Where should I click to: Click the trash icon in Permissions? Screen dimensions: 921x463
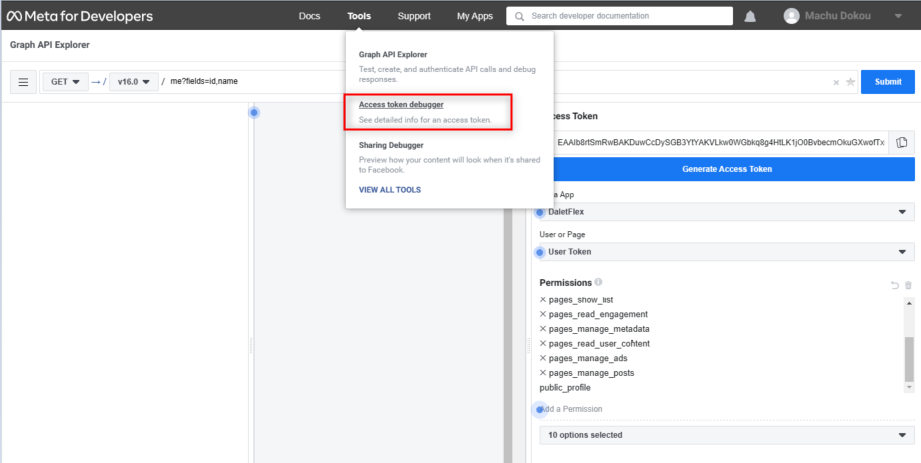908,285
